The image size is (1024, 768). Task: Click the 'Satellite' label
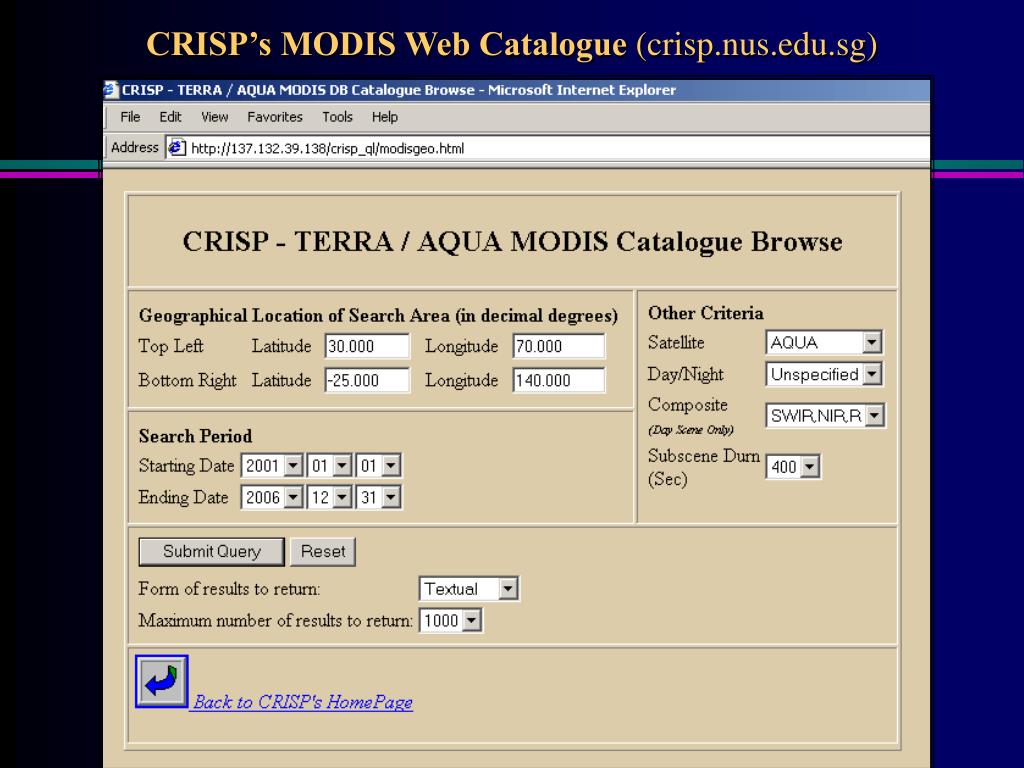coord(676,342)
